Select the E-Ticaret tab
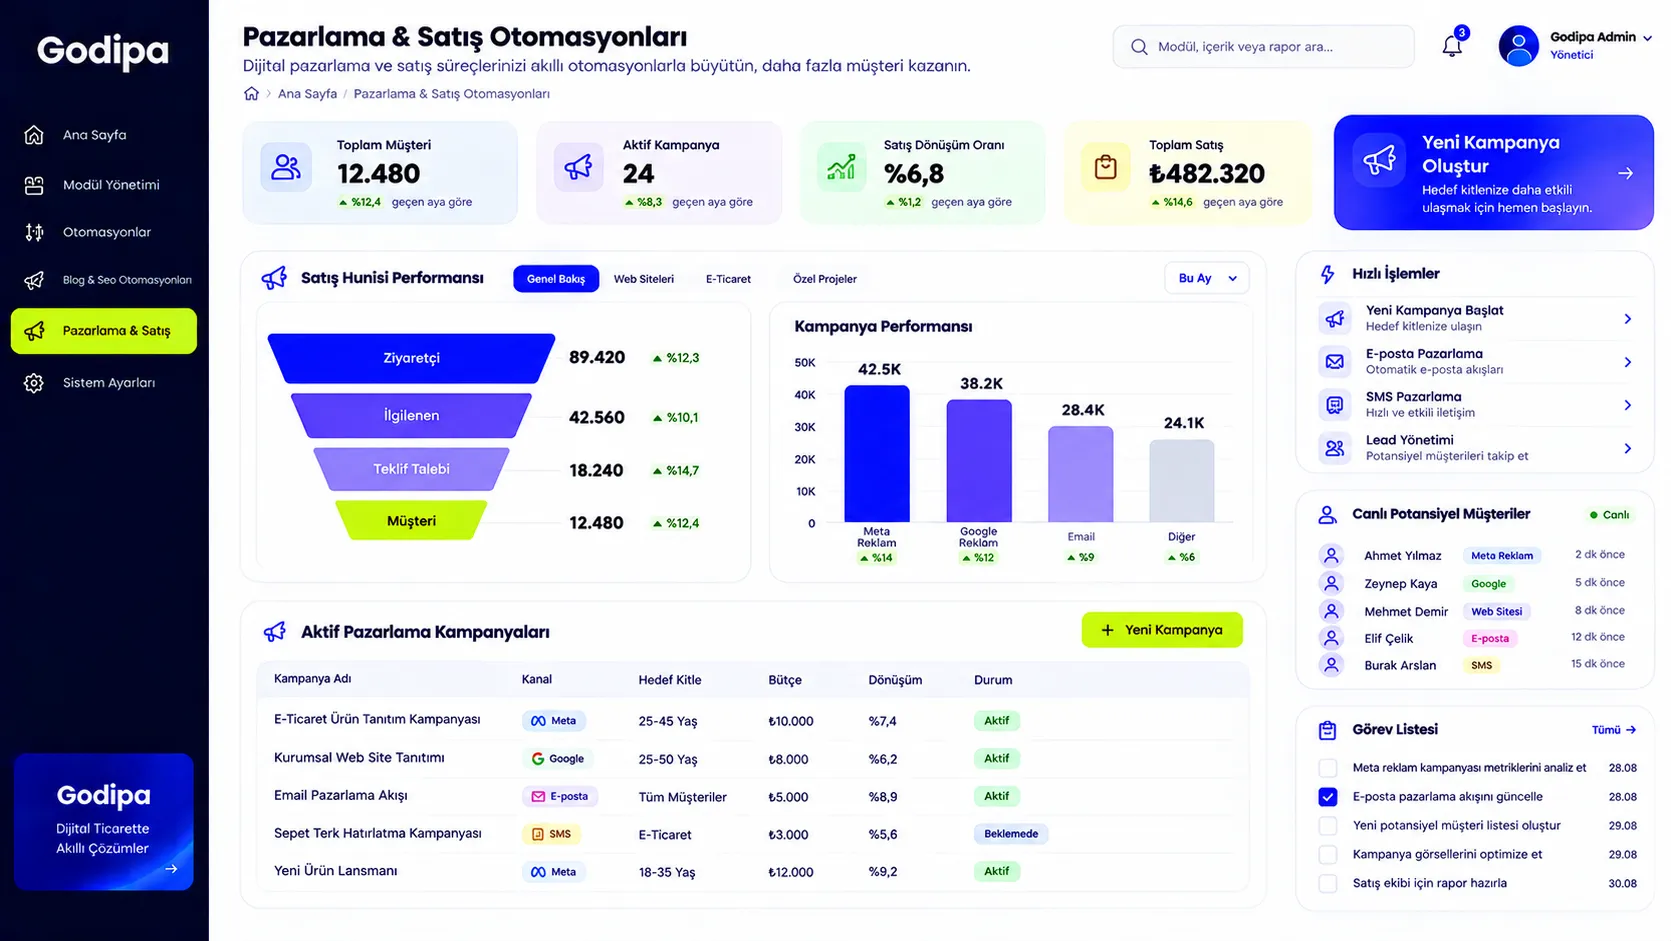 [x=728, y=279]
